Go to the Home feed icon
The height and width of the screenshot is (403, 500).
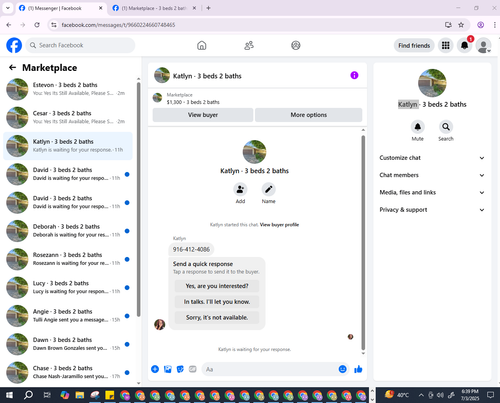202,45
